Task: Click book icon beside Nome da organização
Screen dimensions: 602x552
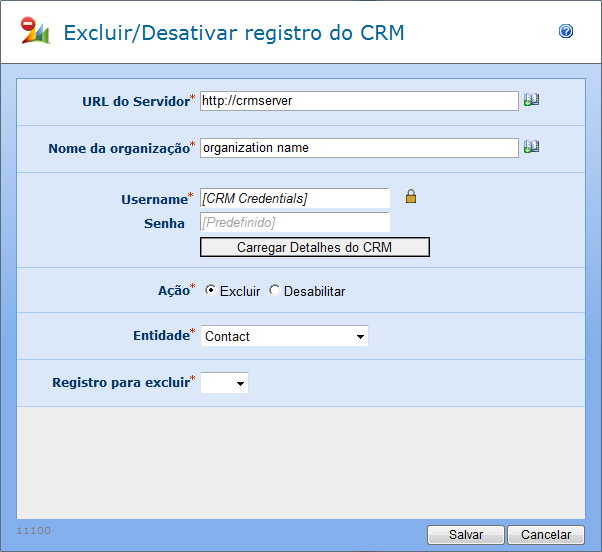Action: [x=531, y=147]
